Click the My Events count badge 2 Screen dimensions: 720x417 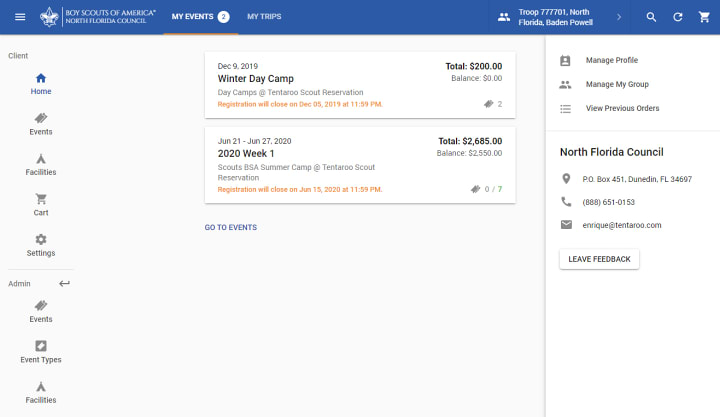(x=224, y=17)
